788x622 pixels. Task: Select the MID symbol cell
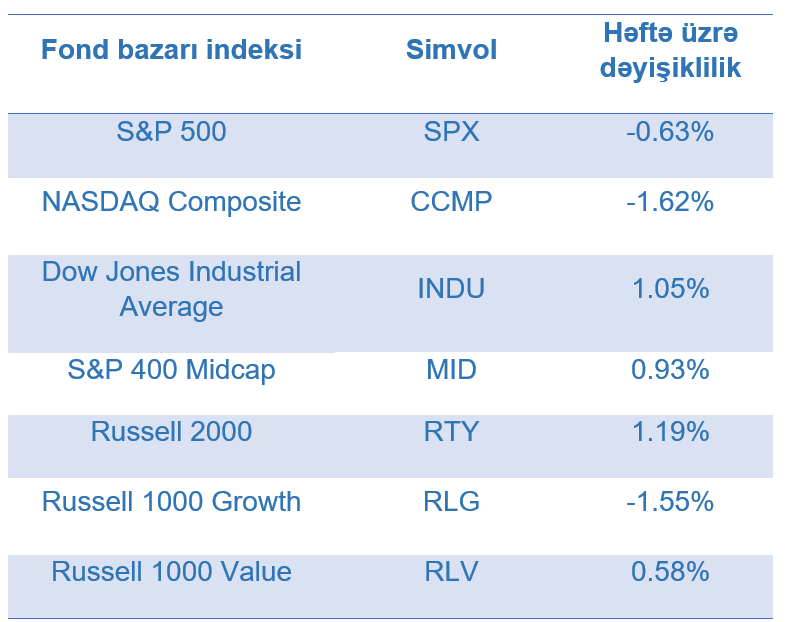pyautogui.click(x=451, y=370)
